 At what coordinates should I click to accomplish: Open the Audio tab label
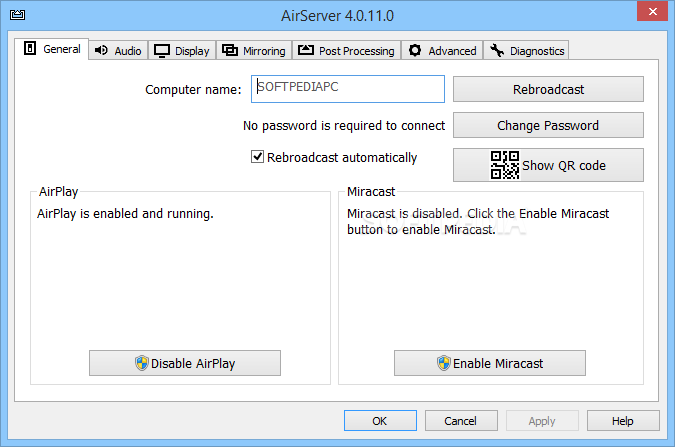(x=128, y=51)
